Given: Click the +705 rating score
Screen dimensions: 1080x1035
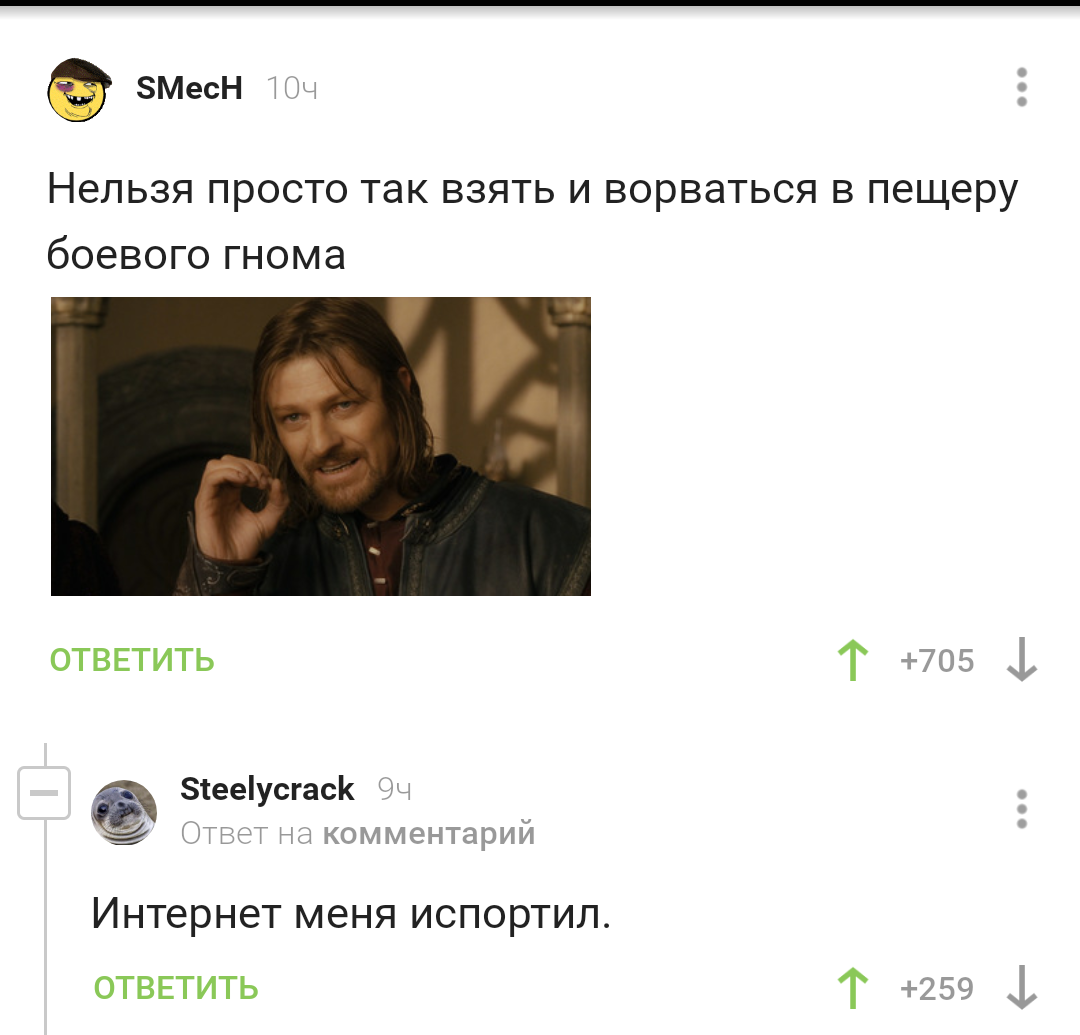Looking at the screenshot, I should click(x=937, y=661).
